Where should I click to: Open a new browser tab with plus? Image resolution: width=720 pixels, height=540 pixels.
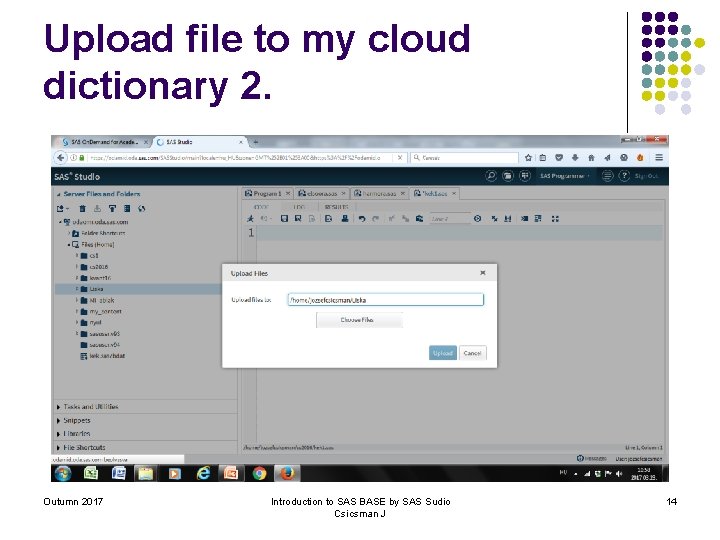pyautogui.click(x=256, y=142)
